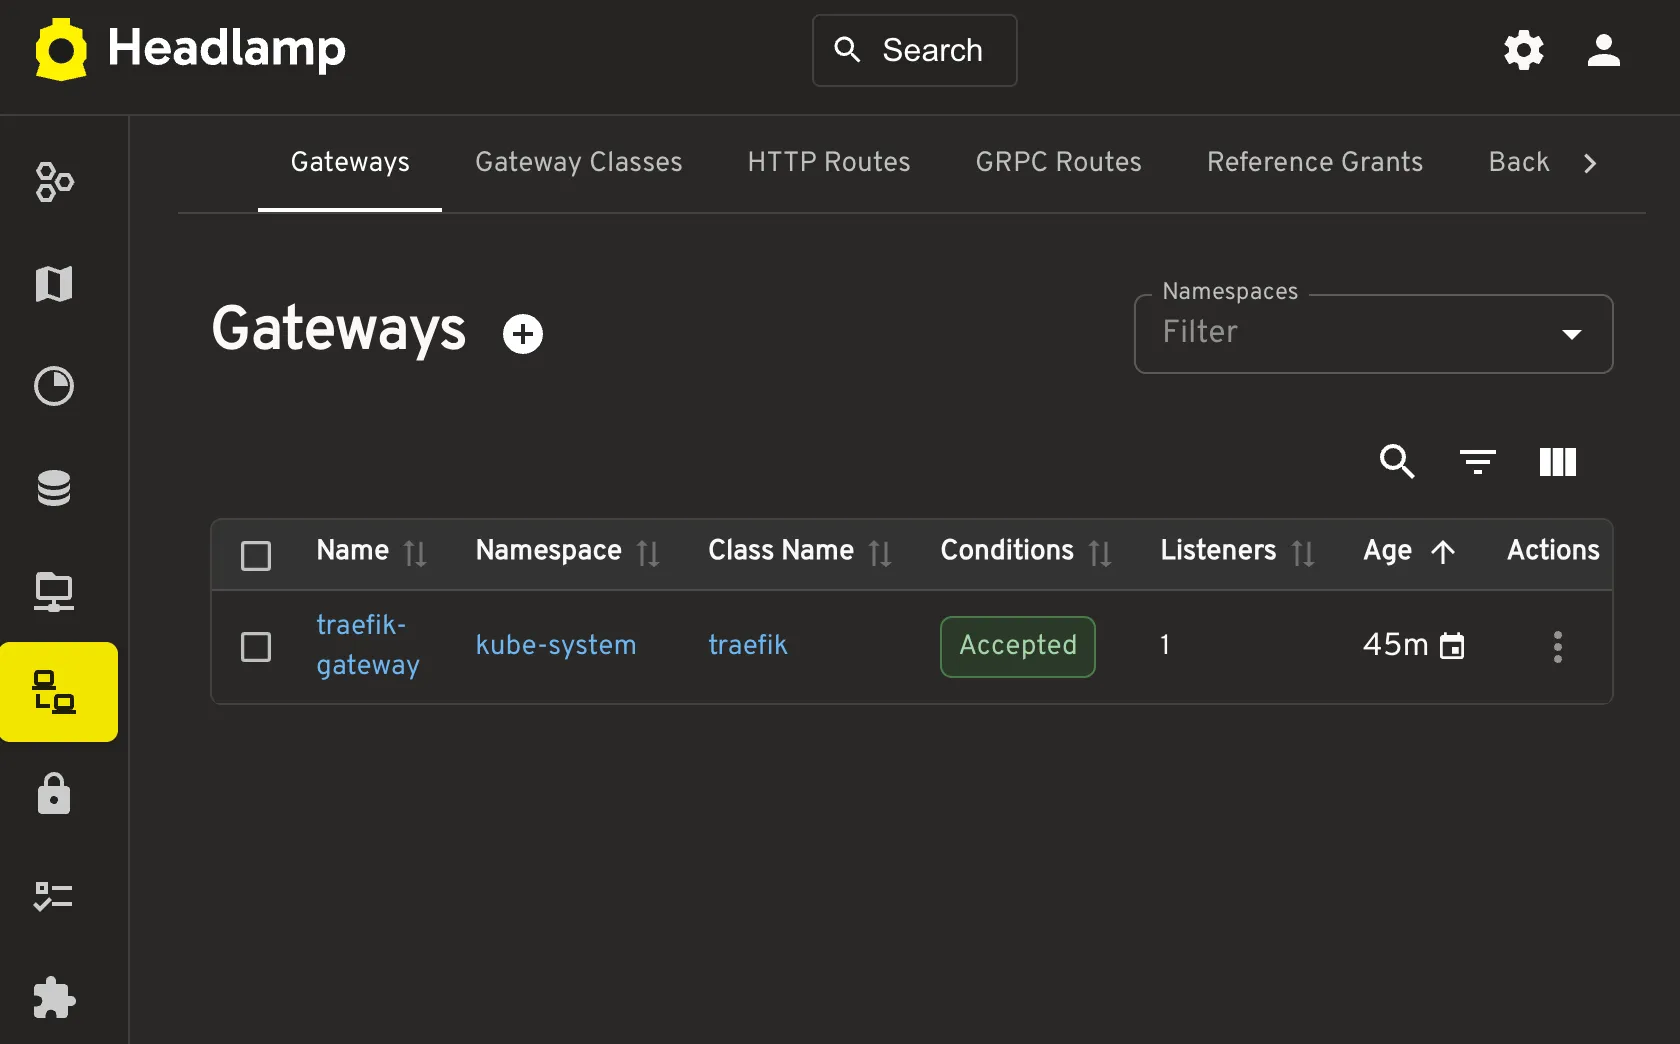Screen dimensions: 1680x1044
Task: Open the Security lock sidebar icon
Action: click(x=54, y=794)
